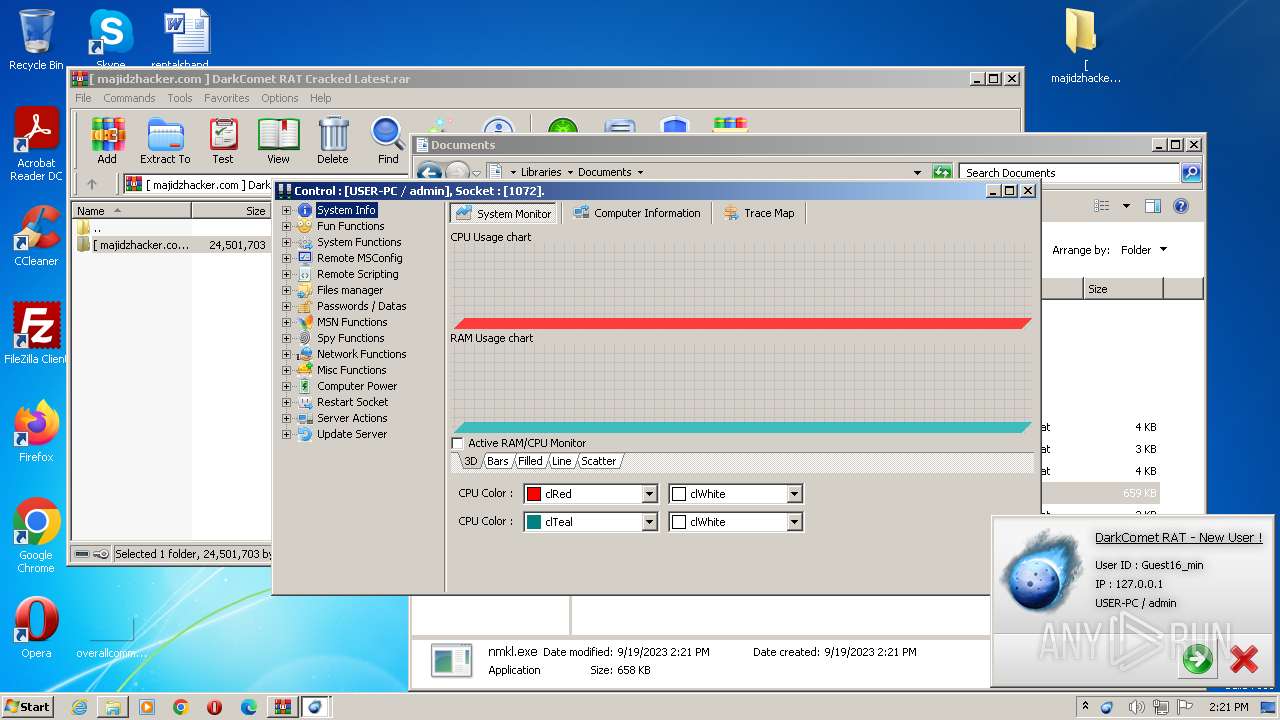Select Passwords / Datas tree item

361,306
